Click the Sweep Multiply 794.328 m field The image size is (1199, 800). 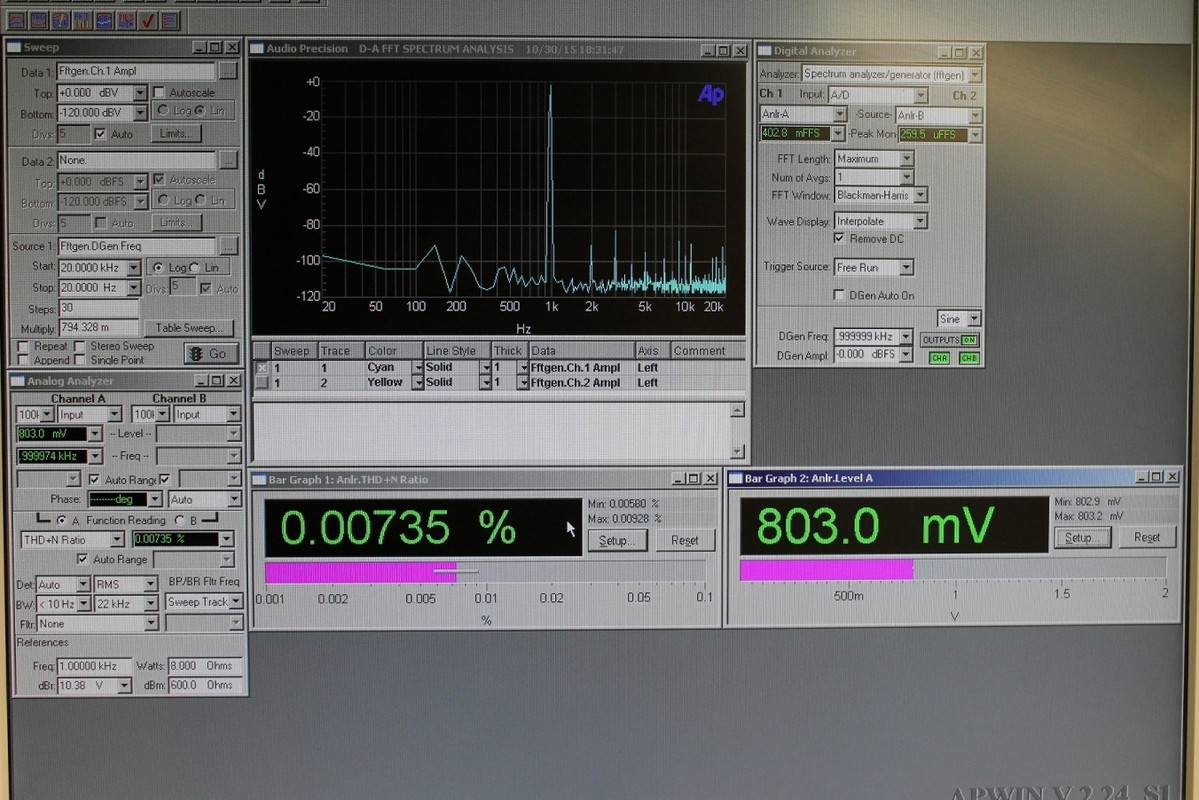coord(98,328)
